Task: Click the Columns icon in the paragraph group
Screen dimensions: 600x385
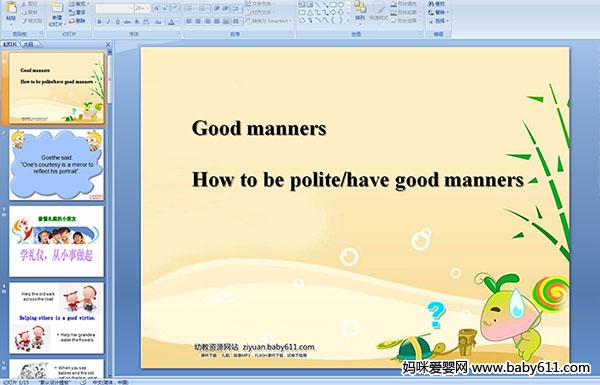Action: (x=236, y=21)
